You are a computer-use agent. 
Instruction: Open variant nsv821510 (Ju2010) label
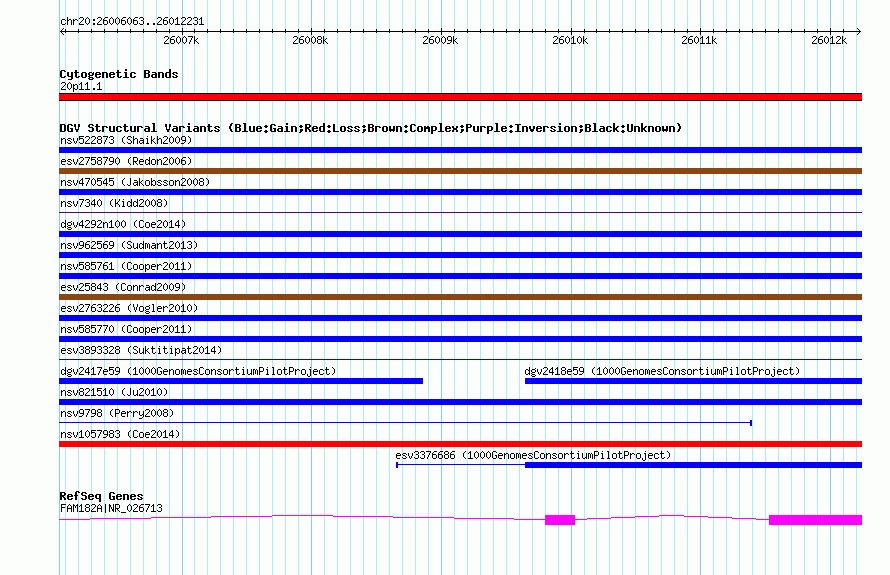pyautogui.click(x=114, y=392)
